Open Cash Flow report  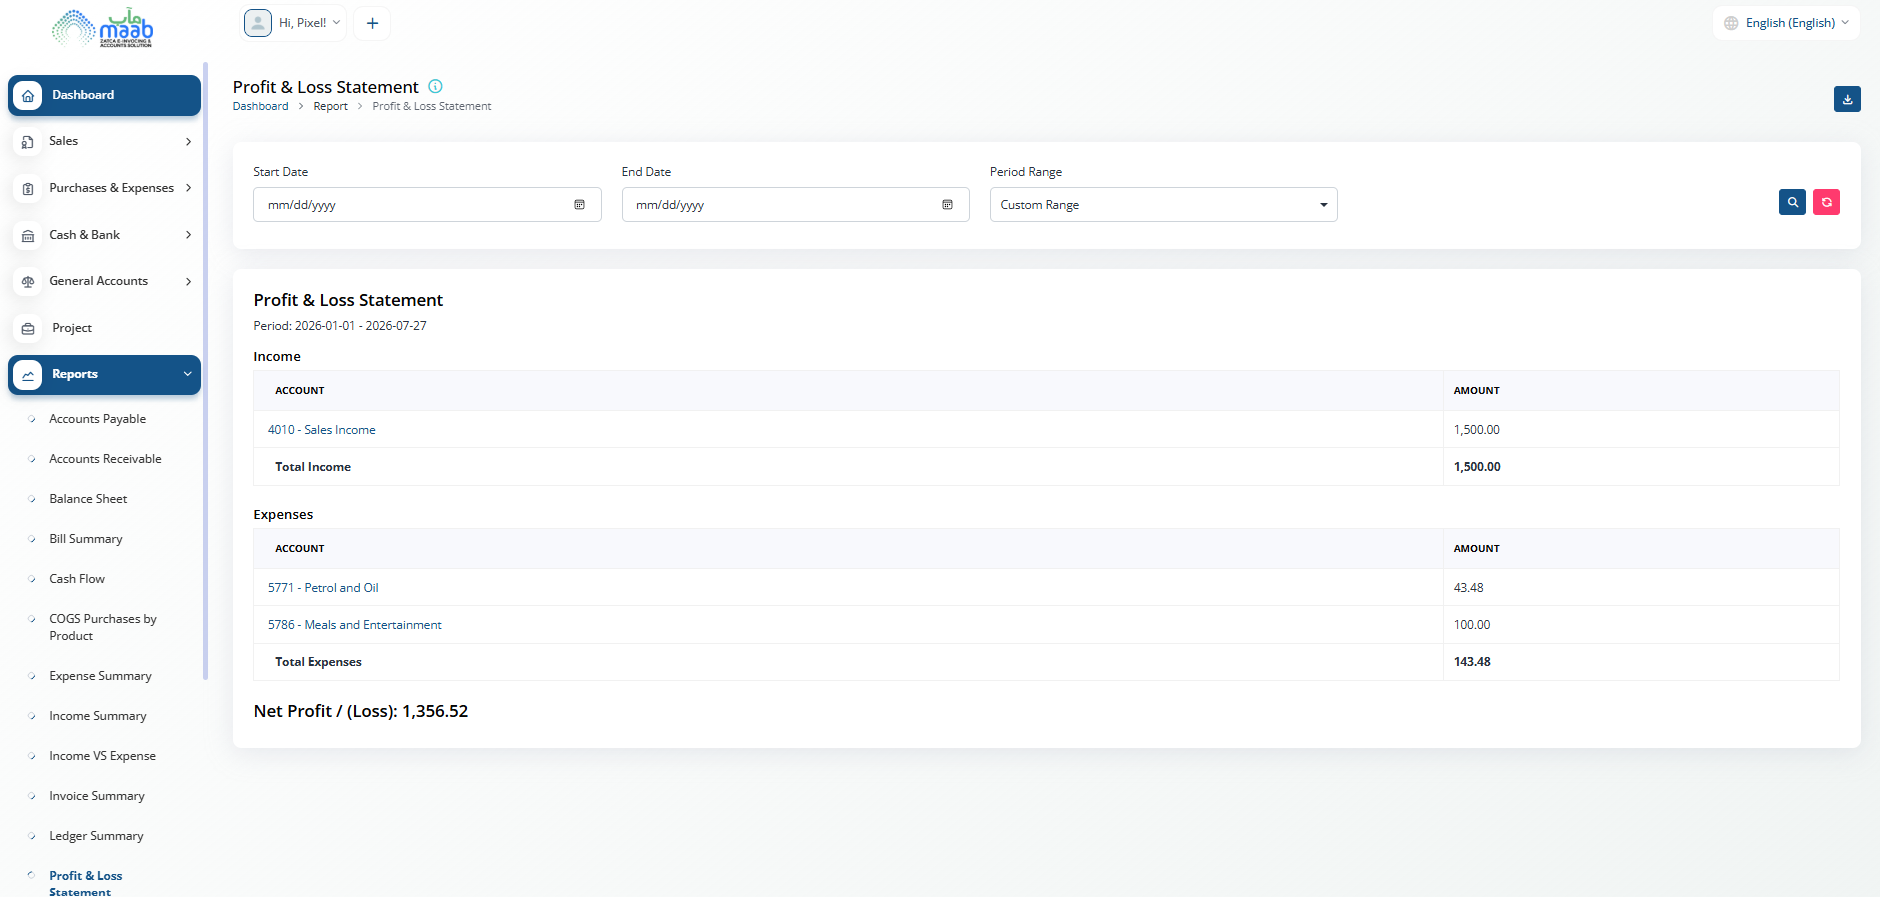77,579
